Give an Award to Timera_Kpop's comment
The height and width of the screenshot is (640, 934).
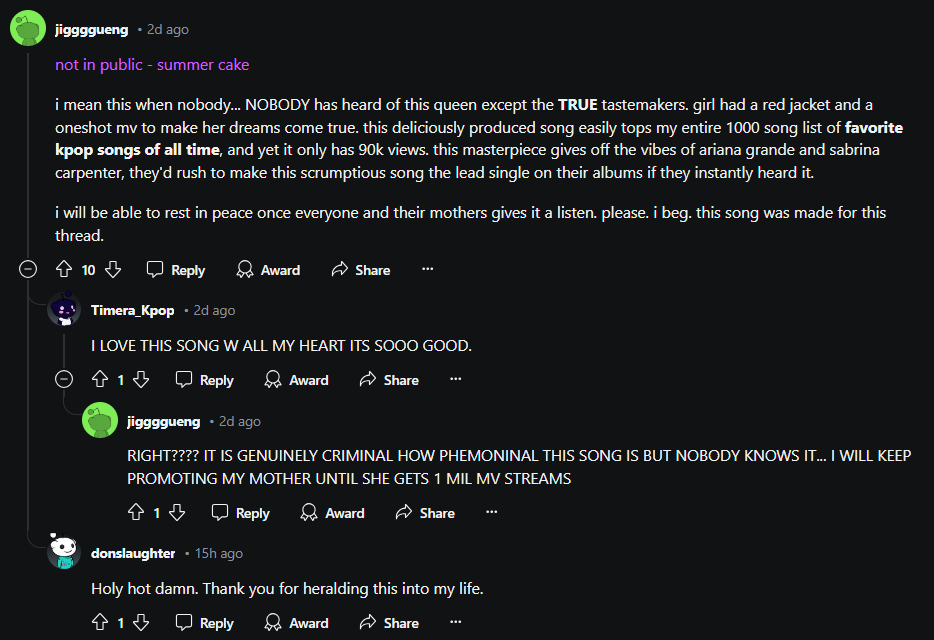point(297,380)
